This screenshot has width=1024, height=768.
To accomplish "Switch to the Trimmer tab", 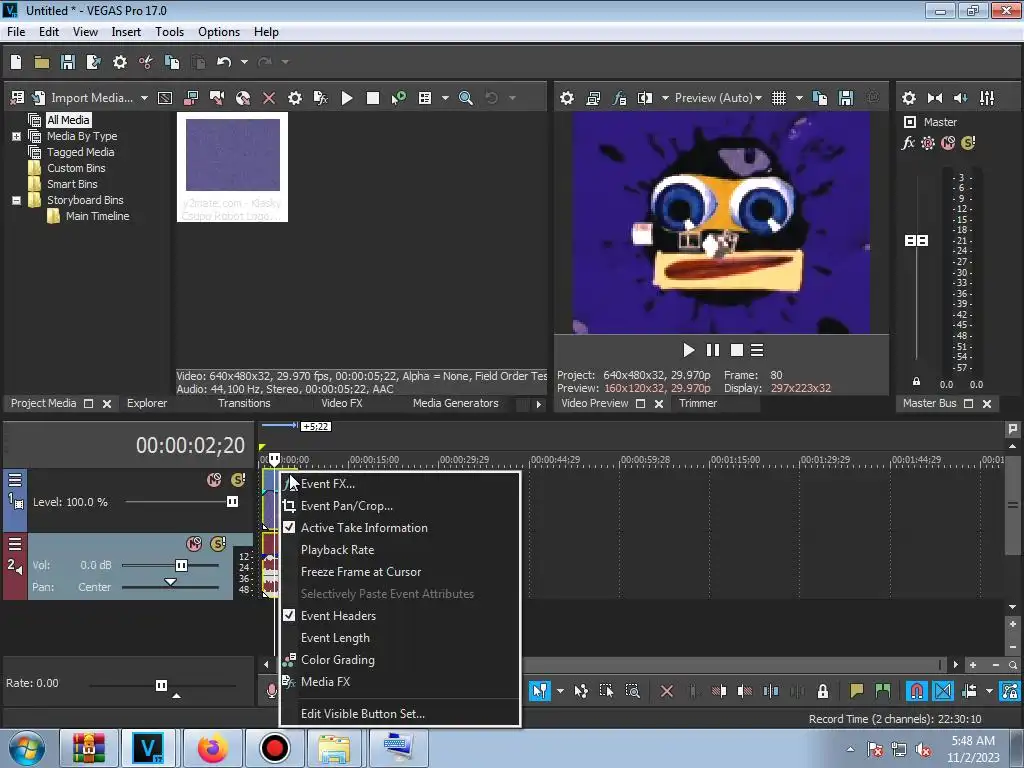I will (697, 404).
